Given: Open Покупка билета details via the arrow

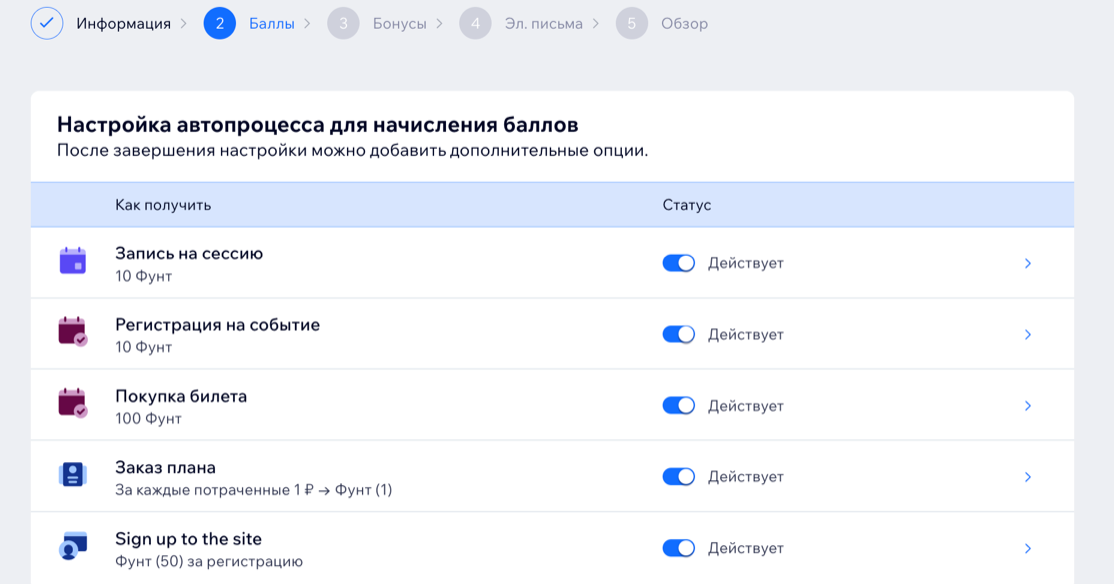Looking at the screenshot, I should 1028,406.
